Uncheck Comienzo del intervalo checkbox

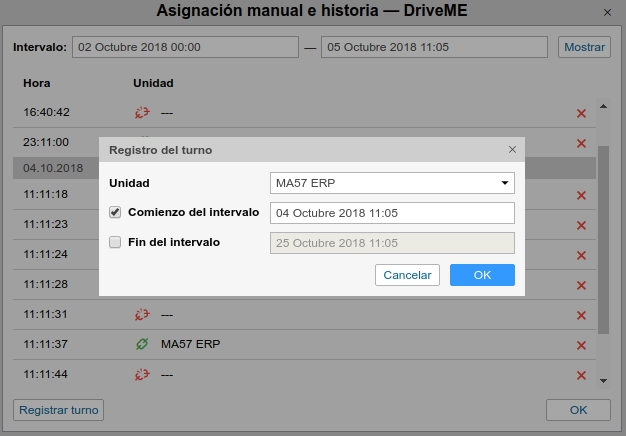pos(115,212)
